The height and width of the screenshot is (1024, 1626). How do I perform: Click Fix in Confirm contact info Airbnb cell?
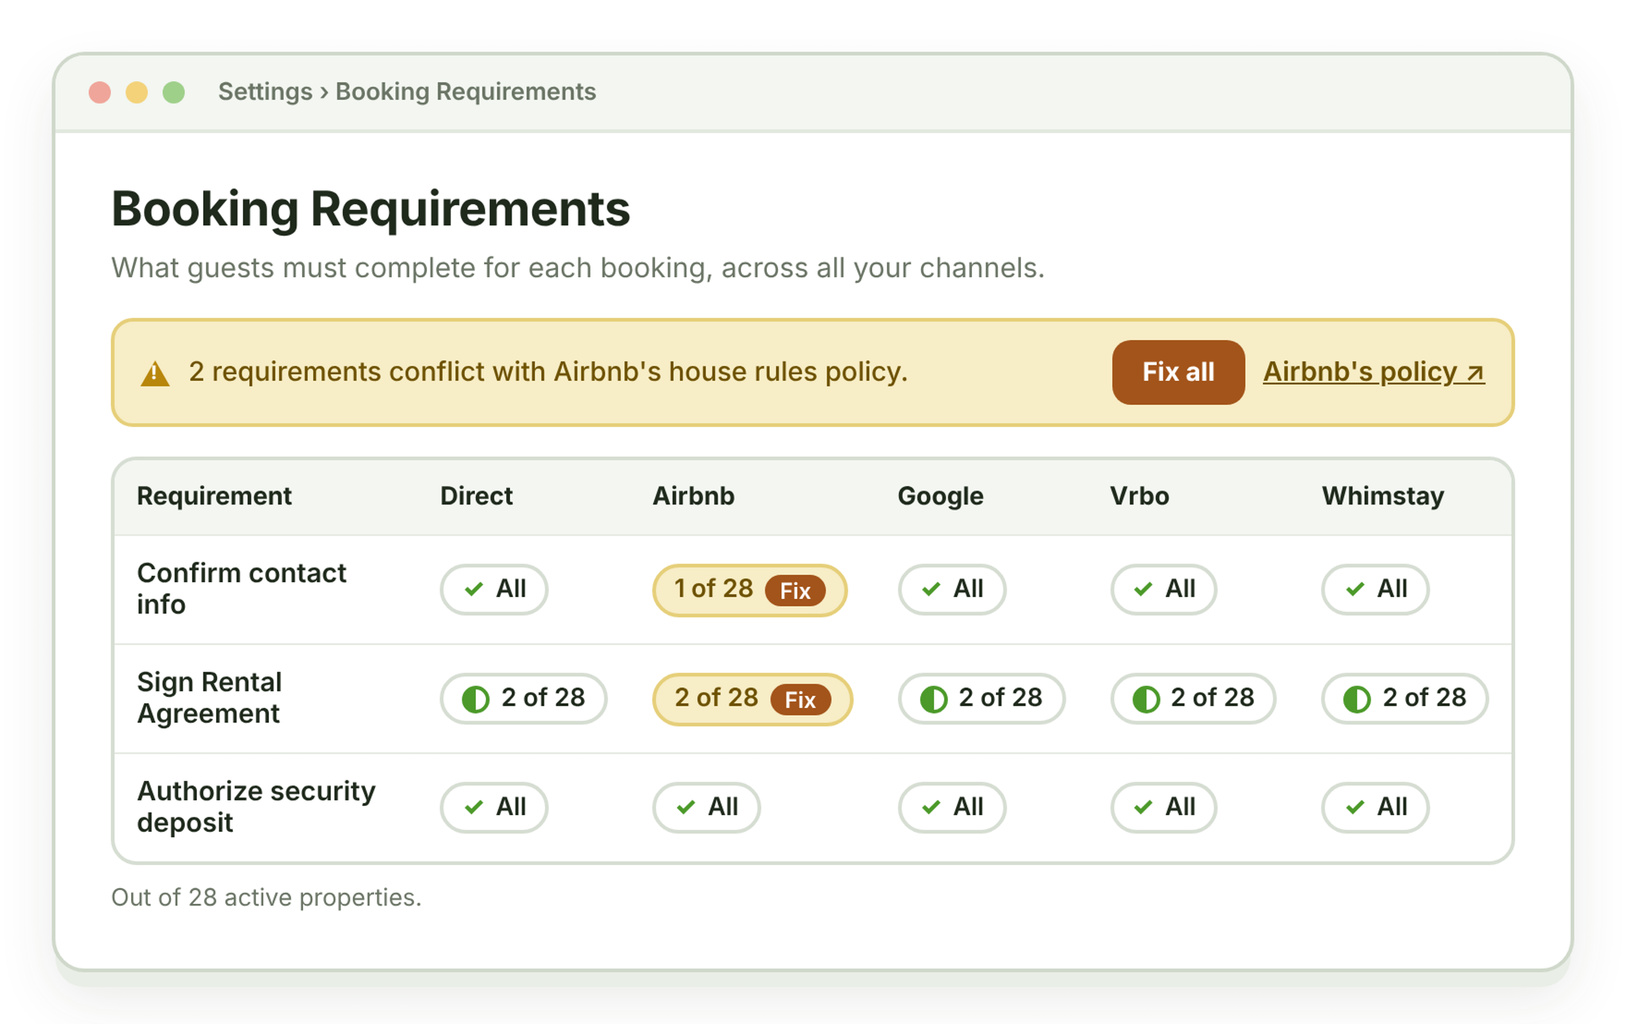[x=795, y=590]
